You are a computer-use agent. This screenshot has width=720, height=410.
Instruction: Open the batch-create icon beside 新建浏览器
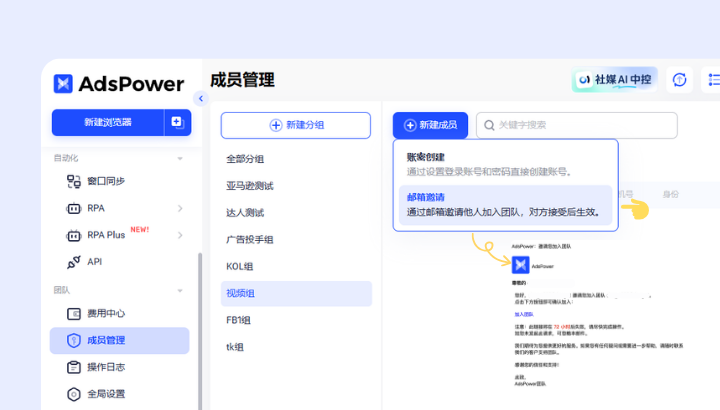click(x=178, y=122)
